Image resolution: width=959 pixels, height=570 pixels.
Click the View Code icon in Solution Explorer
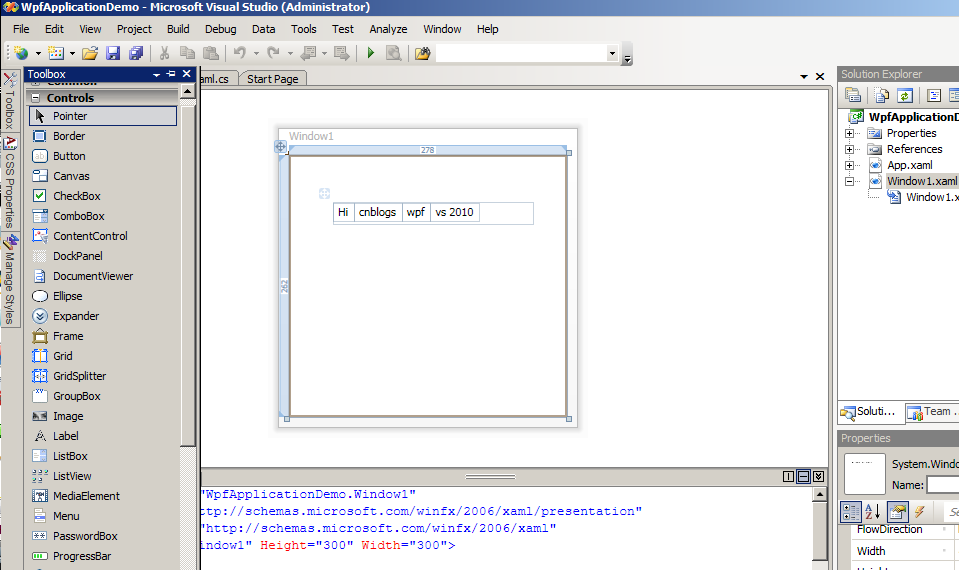coord(933,95)
